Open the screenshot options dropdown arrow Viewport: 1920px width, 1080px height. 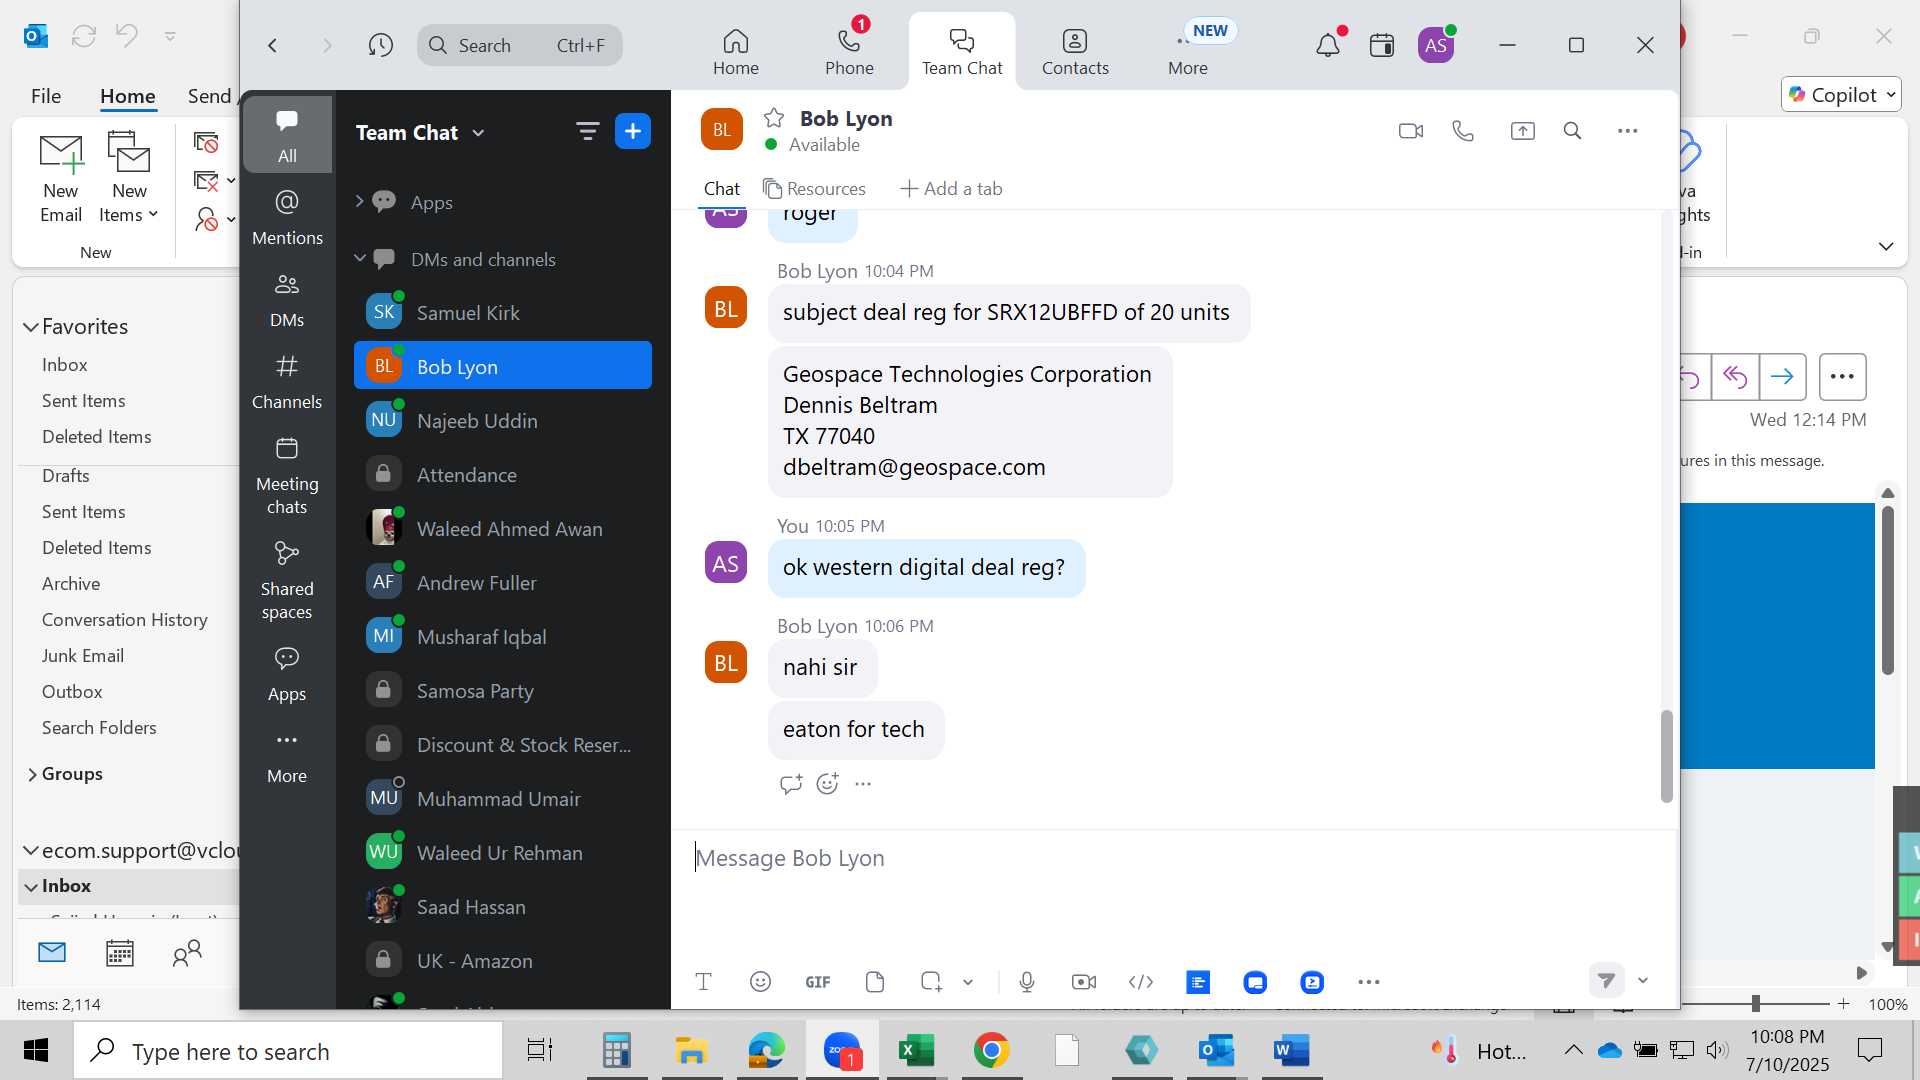tap(968, 982)
